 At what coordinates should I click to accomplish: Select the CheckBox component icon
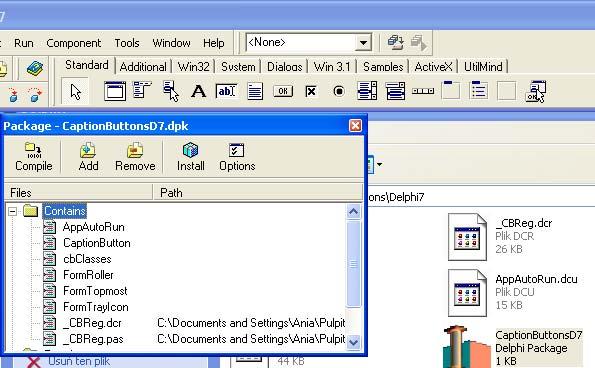(x=311, y=91)
